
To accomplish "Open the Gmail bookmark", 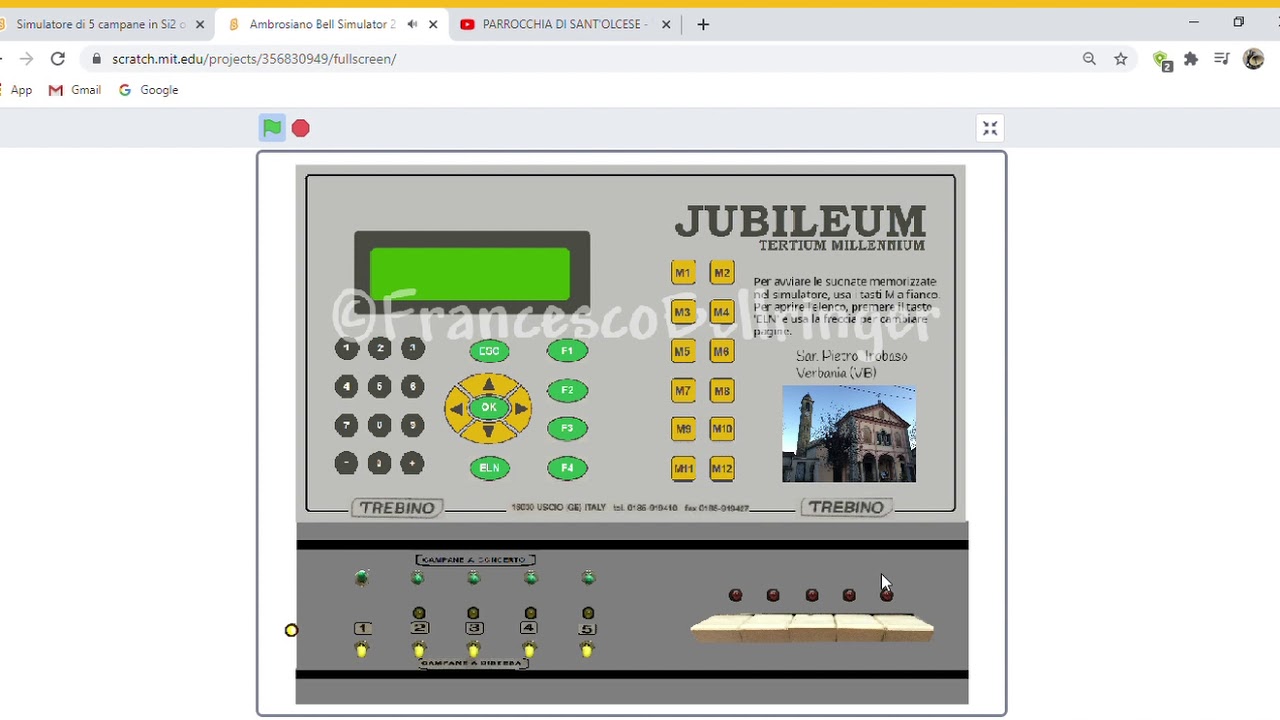I will [75, 90].
